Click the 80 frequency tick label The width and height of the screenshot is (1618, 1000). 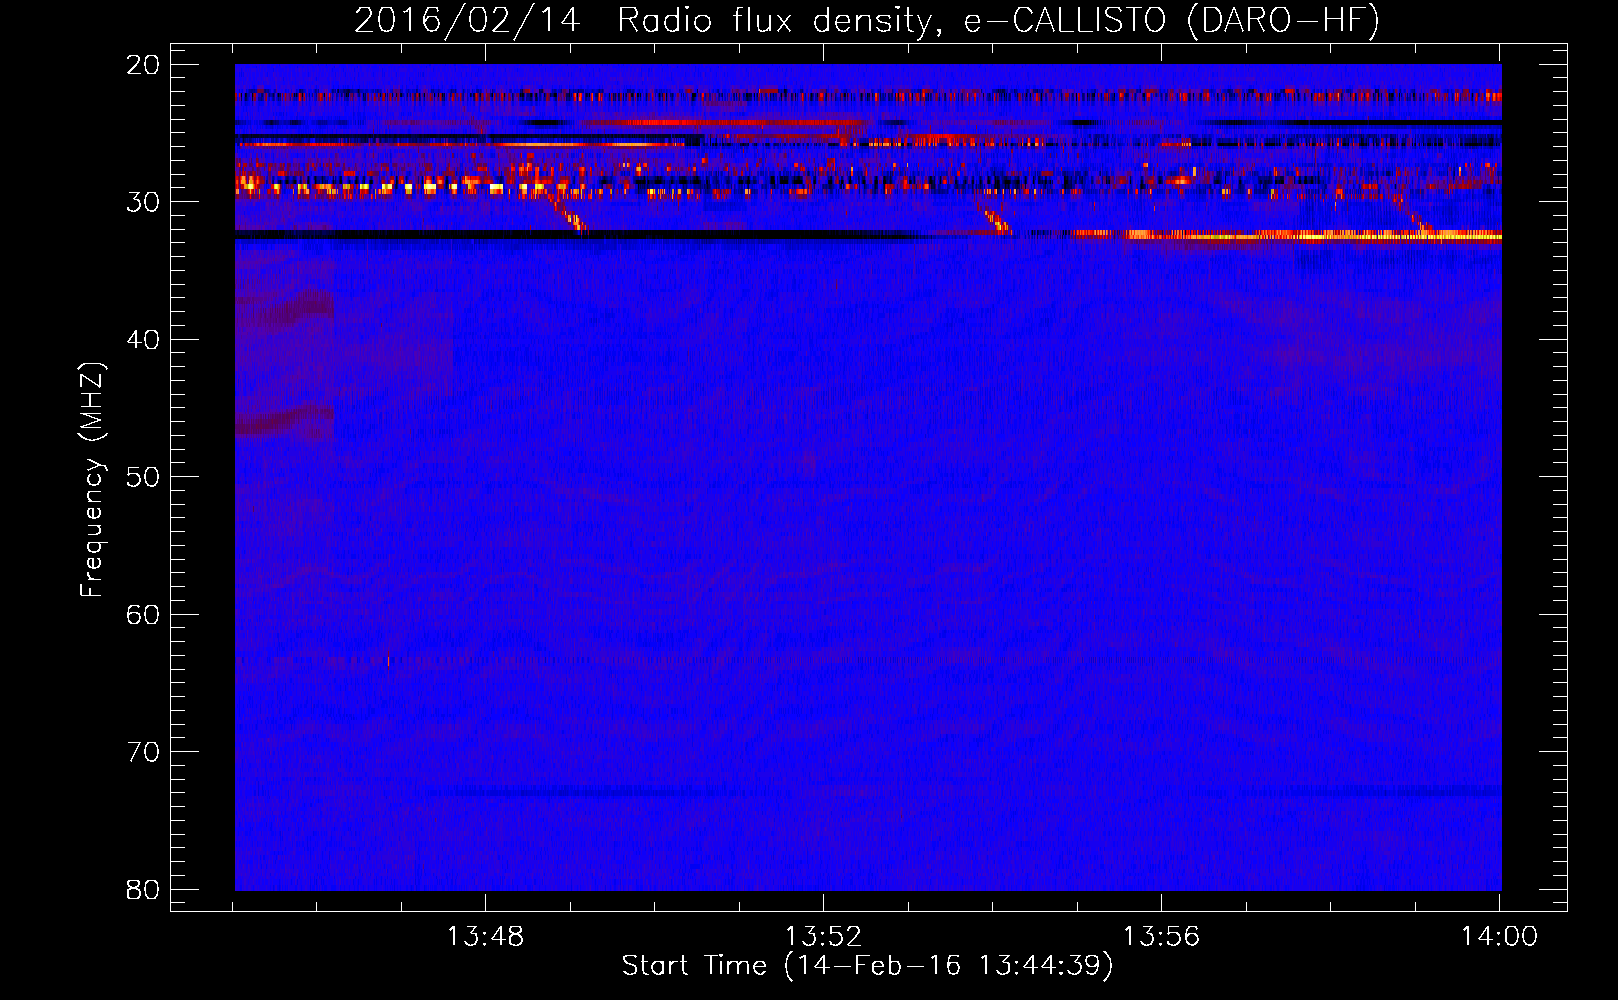[144, 889]
